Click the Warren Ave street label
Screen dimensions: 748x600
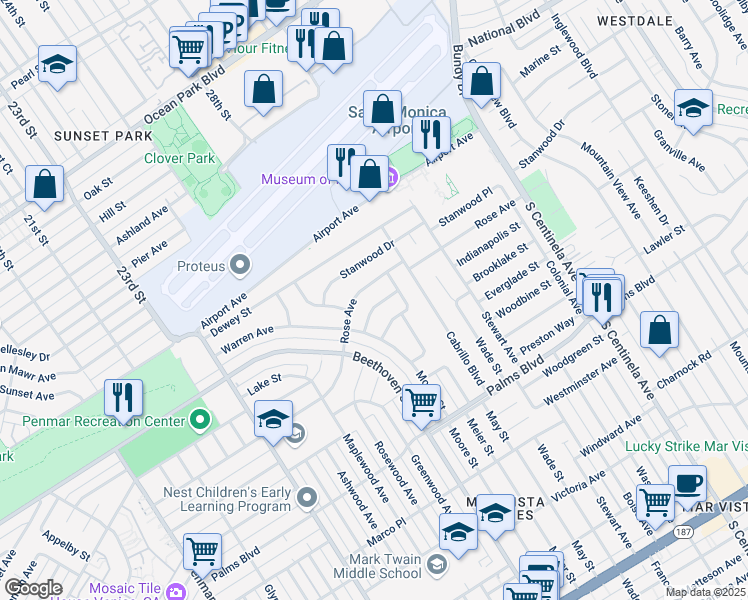247,339
